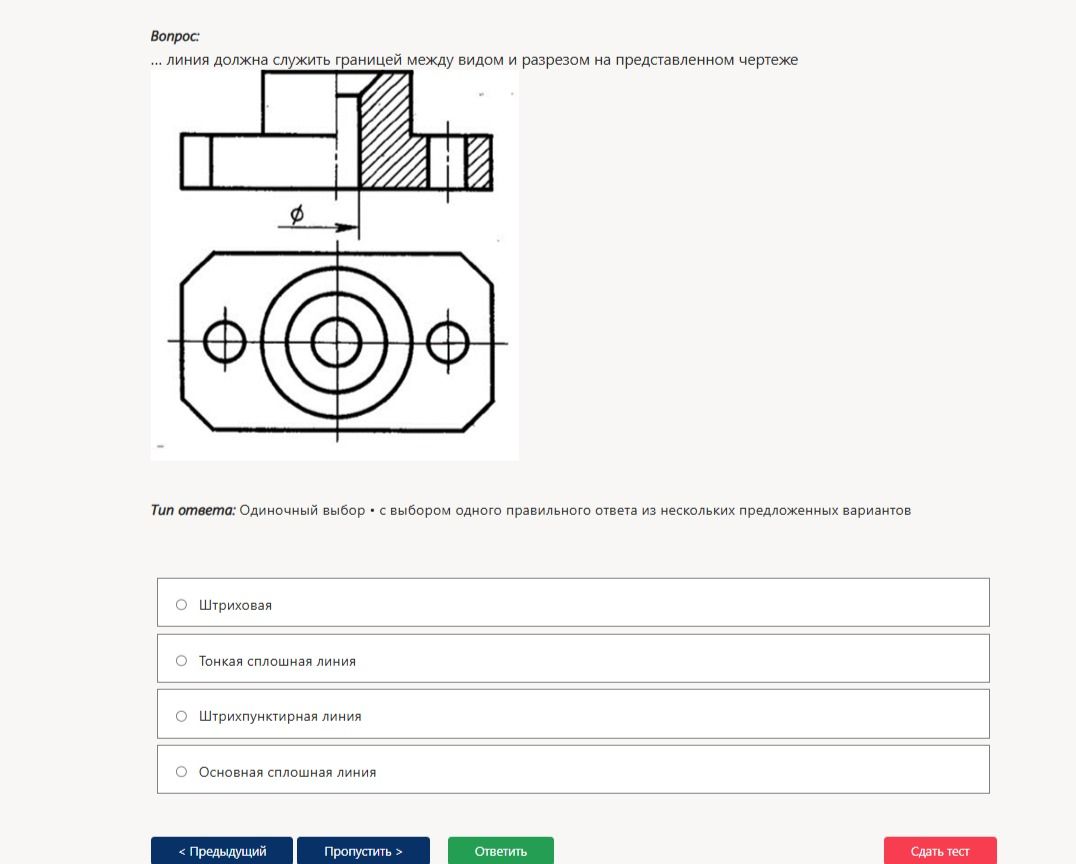The width and height of the screenshot is (1076, 864).
Task: Finish the exam with "Сдать тест"
Action: coord(939,851)
